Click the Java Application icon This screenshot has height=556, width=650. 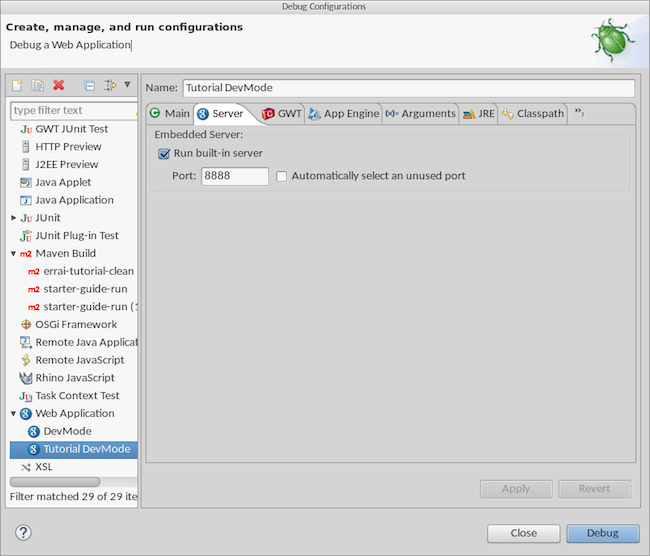[26, 200]
